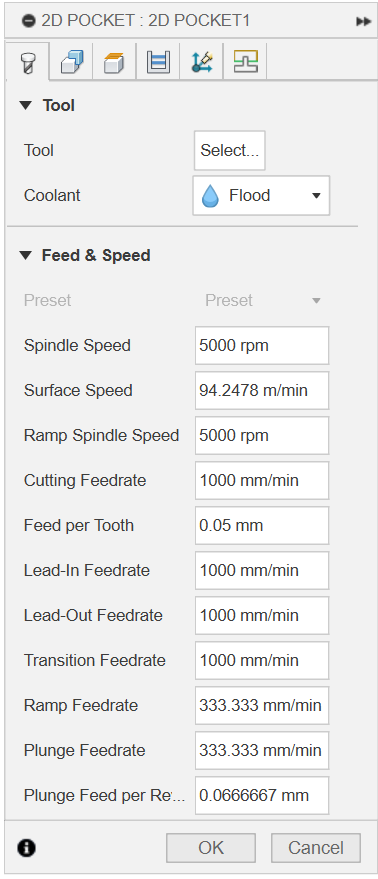The height and width of the screenshot is (879, 378).
Task: Collapse the Feed & Speed section
Action: 26,255
